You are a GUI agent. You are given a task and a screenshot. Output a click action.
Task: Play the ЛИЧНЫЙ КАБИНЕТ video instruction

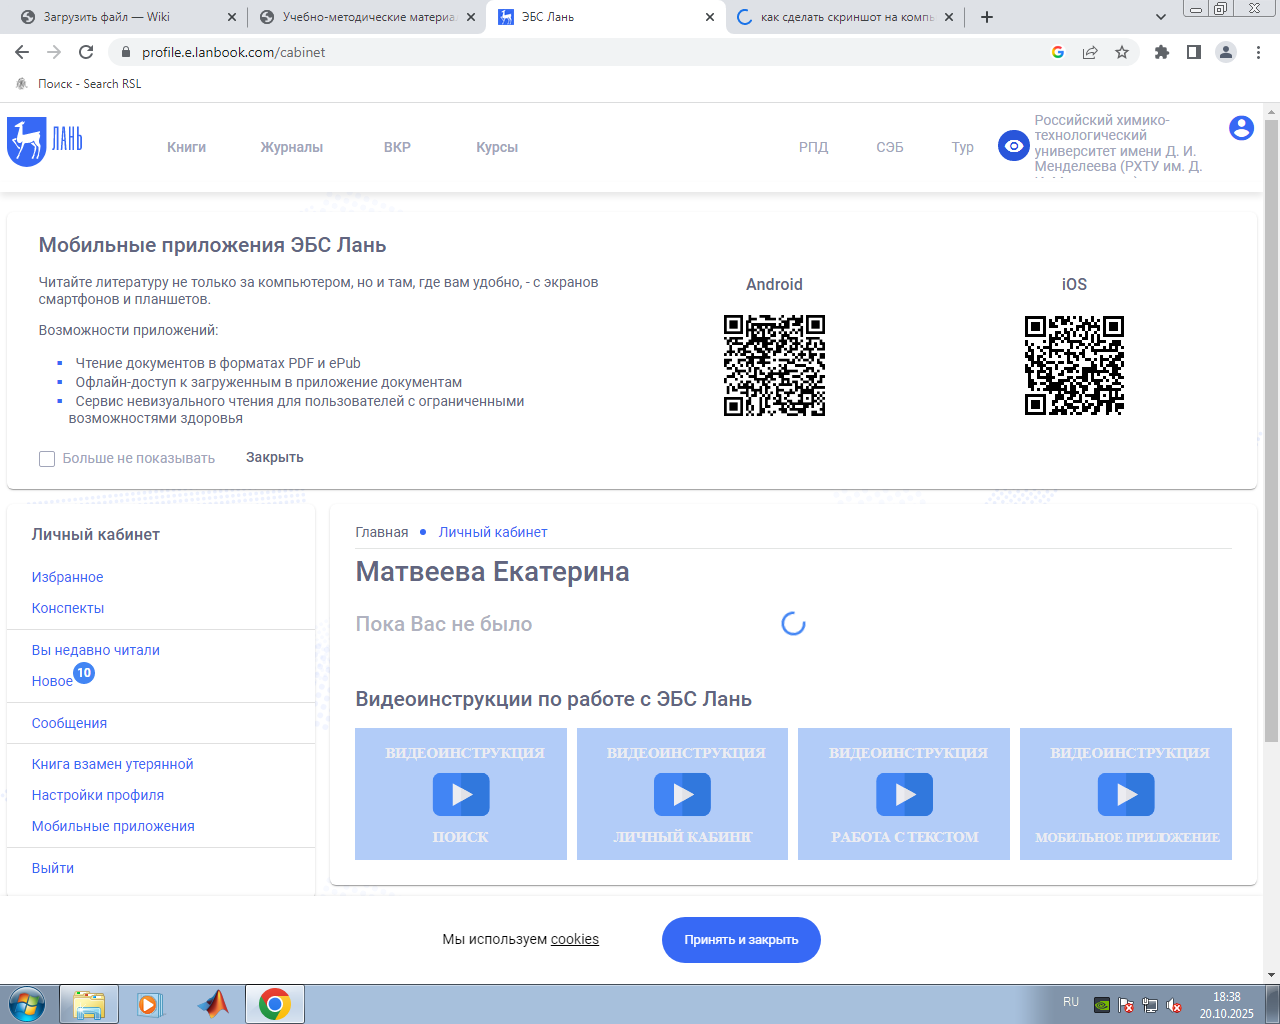click(682, 795)
